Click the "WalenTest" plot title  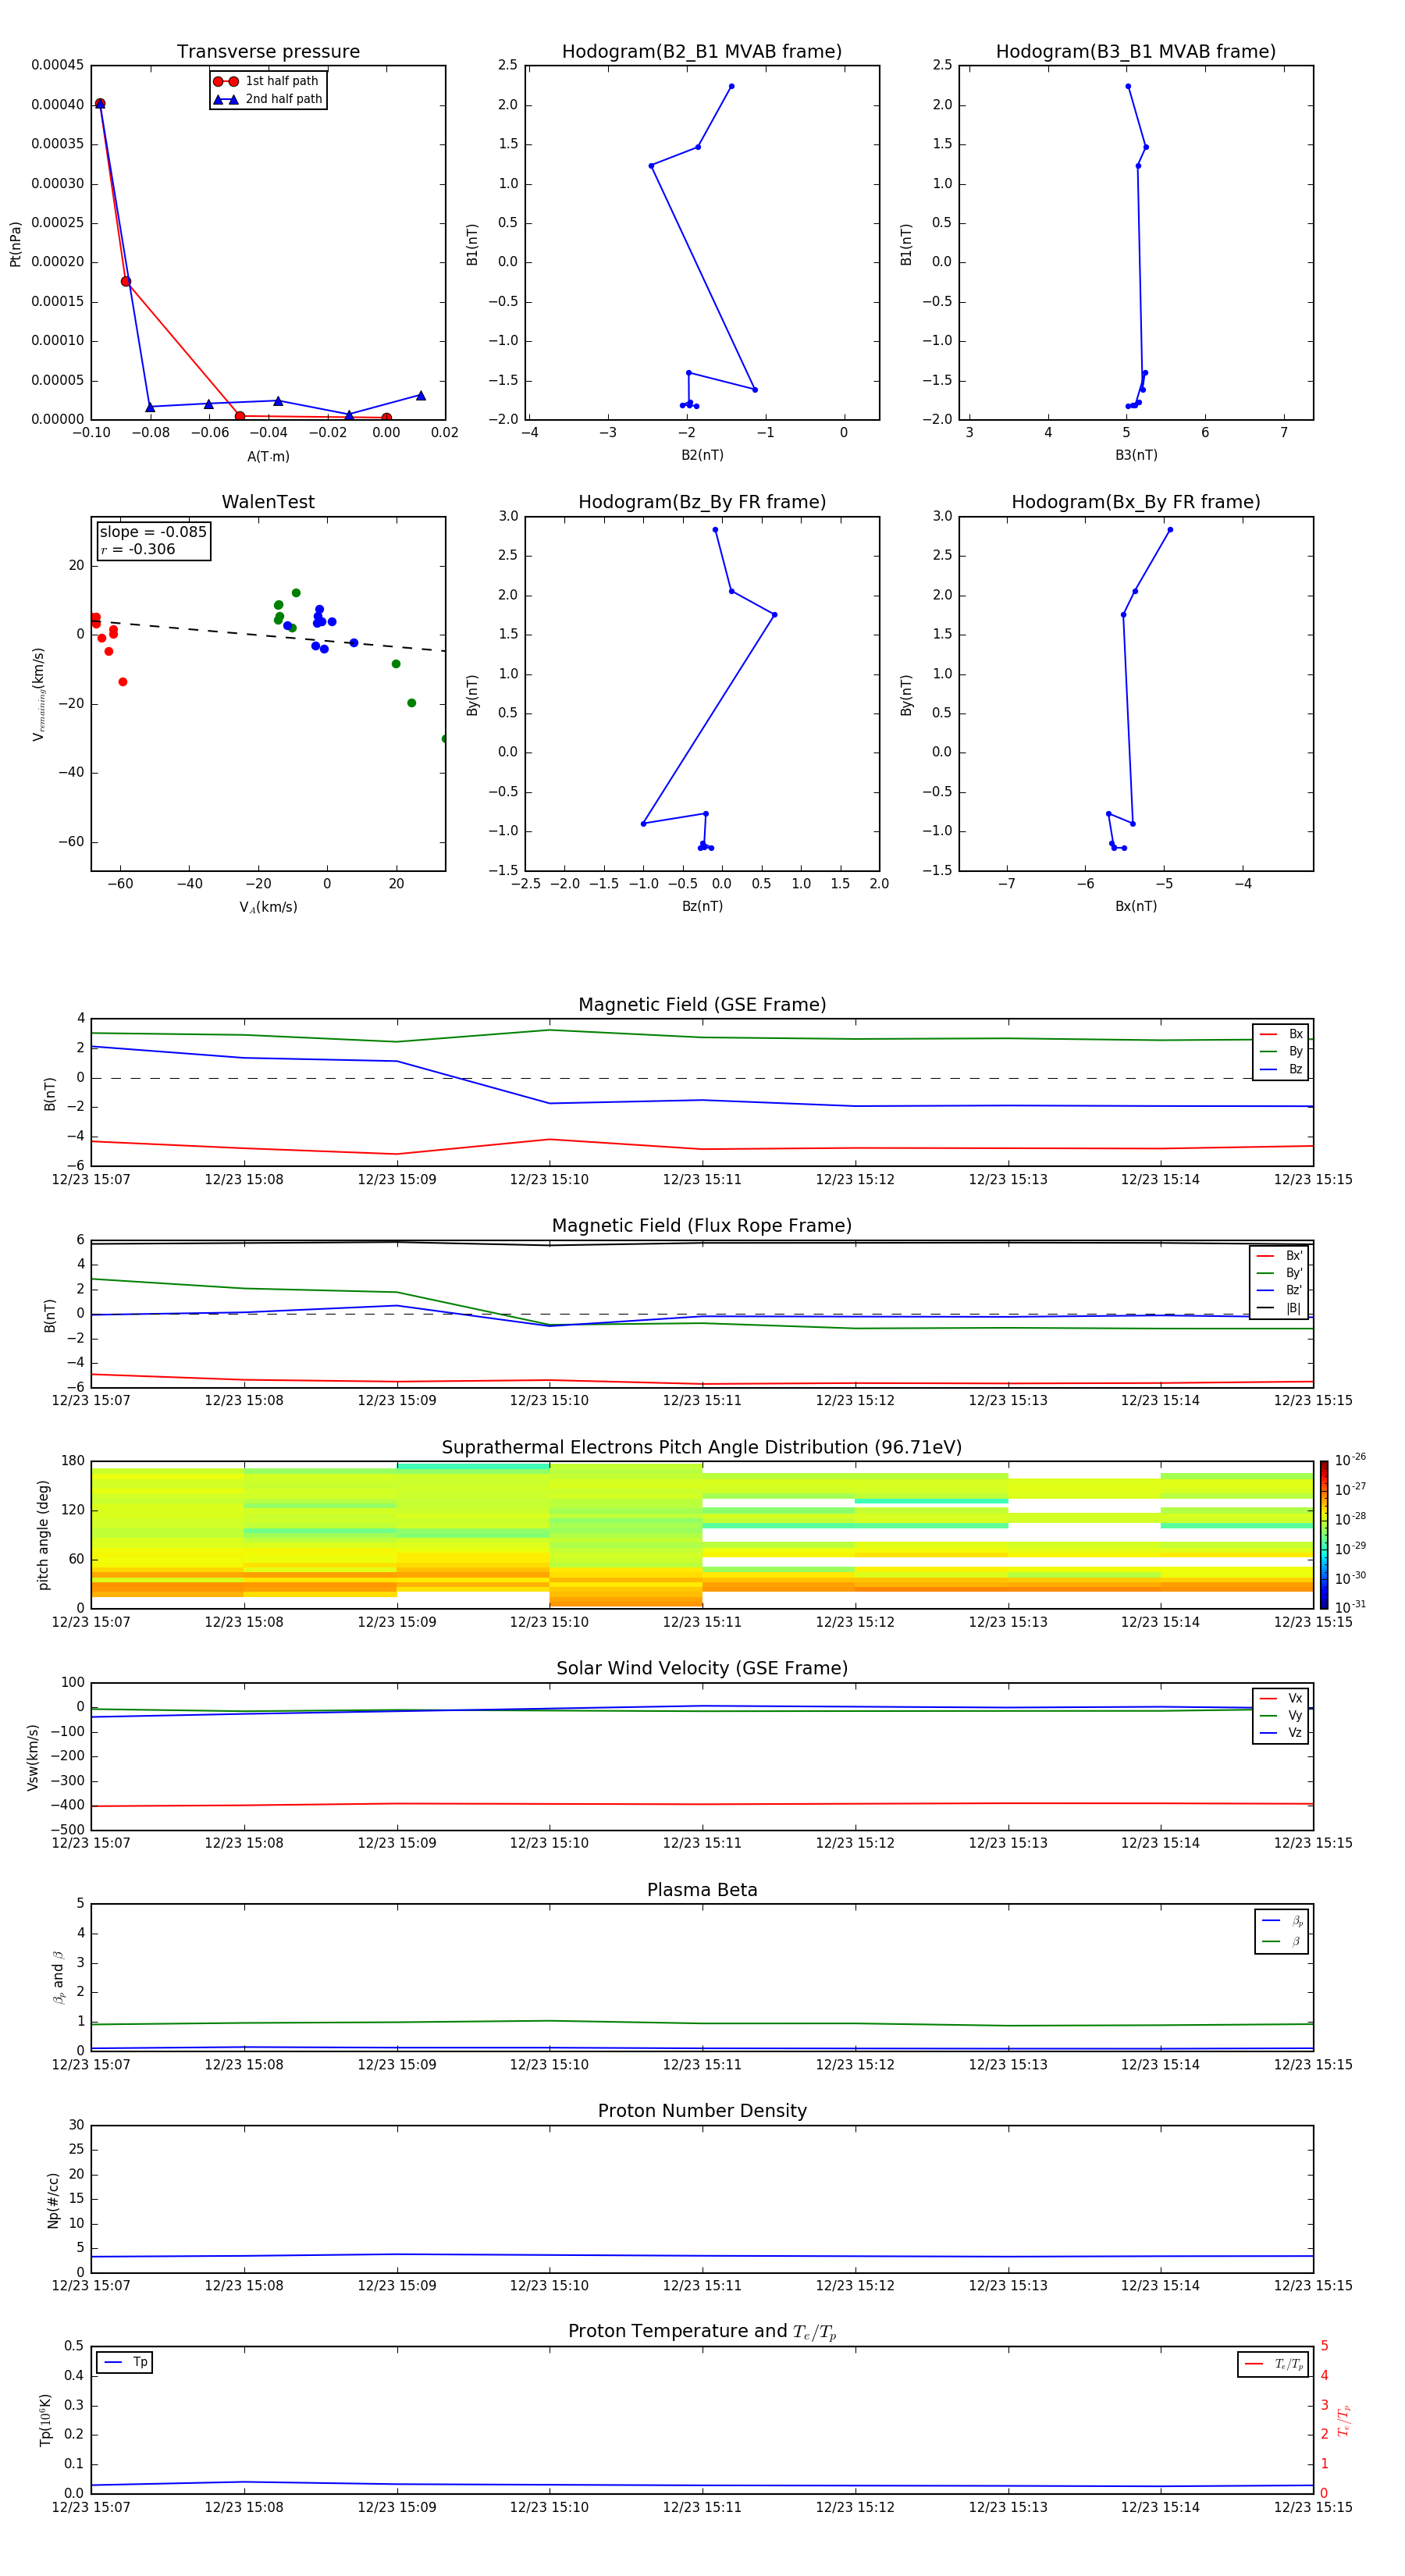point(268,502)
